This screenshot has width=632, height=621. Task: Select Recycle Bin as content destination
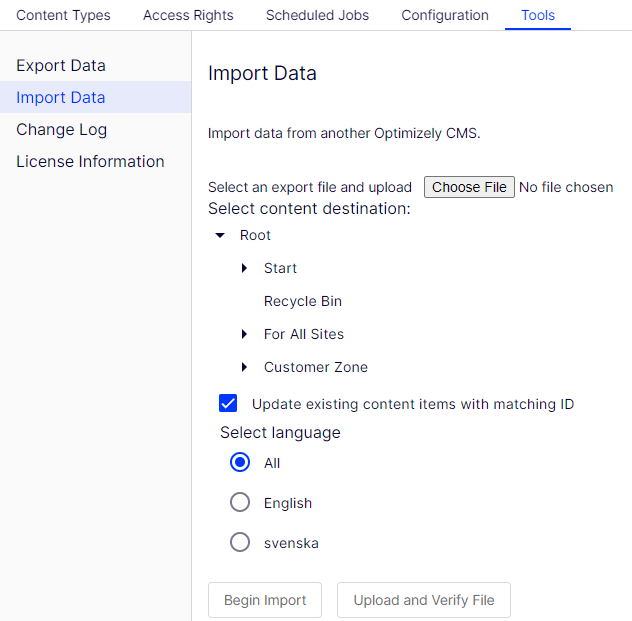[x=303, y=301]
